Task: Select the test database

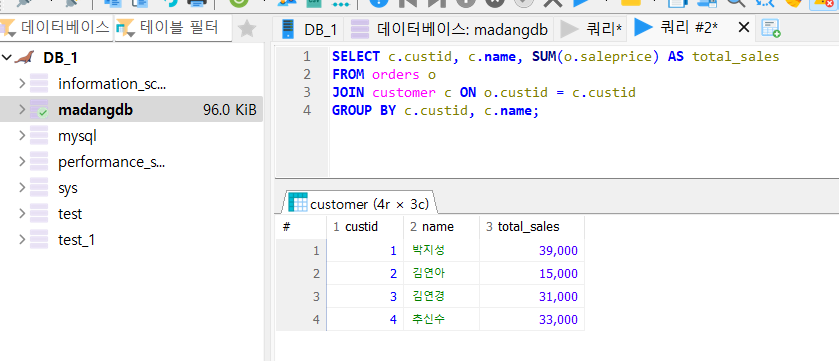Action: (x=70, y=214)
